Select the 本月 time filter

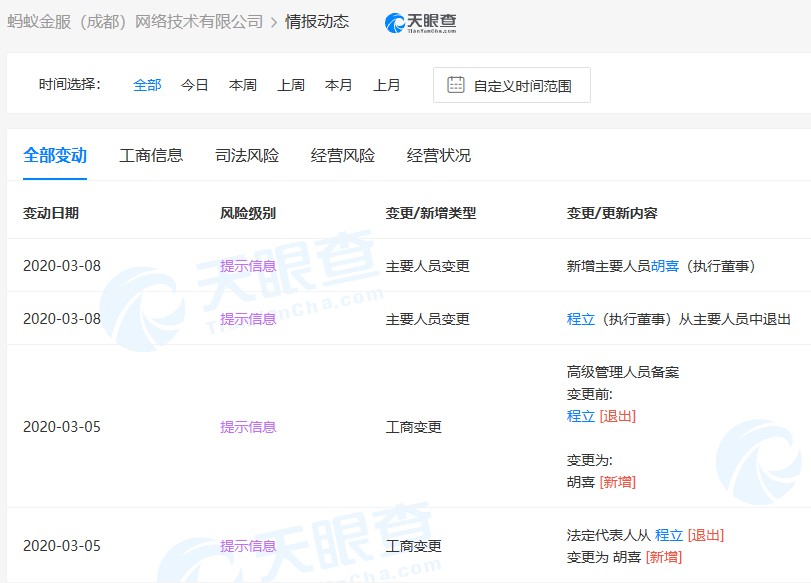click(338, 85)
